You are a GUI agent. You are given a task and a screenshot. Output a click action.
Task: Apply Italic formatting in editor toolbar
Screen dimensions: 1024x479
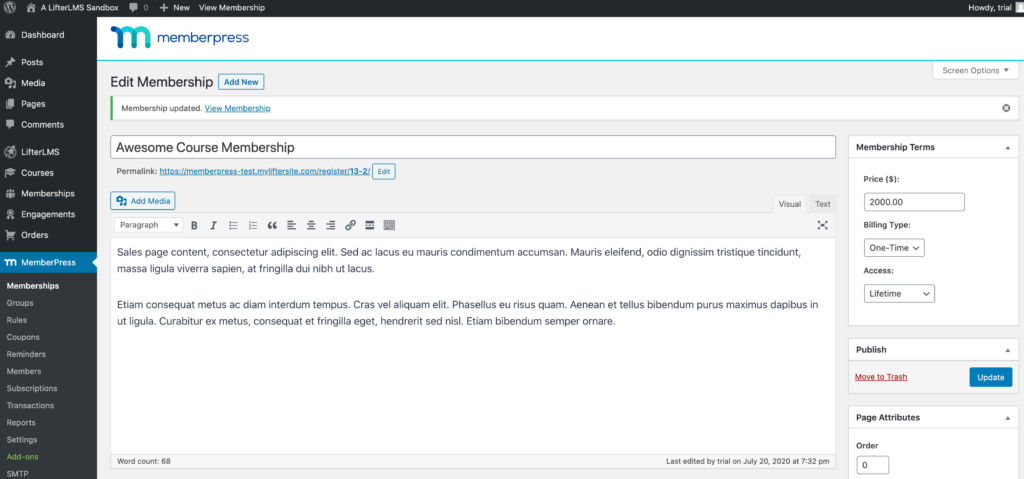click(x=213, y=225)
